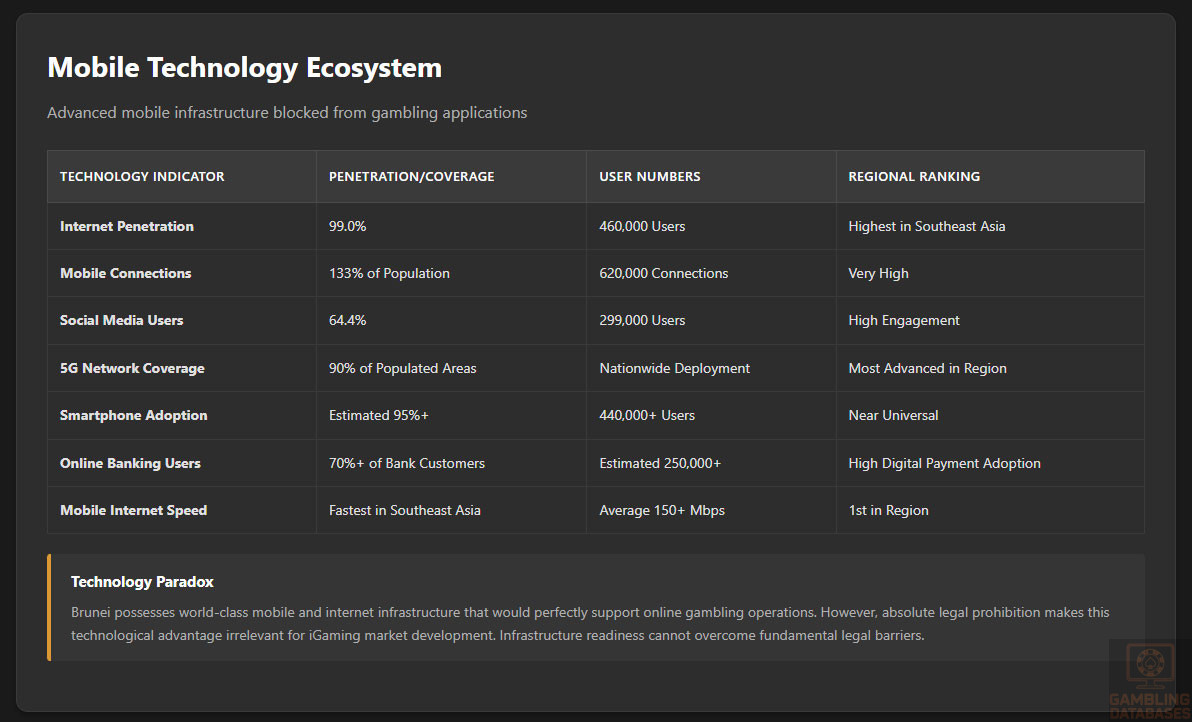Click the Most Advanced in Region cell
This screenshot has height=722, width=1192.
[927, 368]
